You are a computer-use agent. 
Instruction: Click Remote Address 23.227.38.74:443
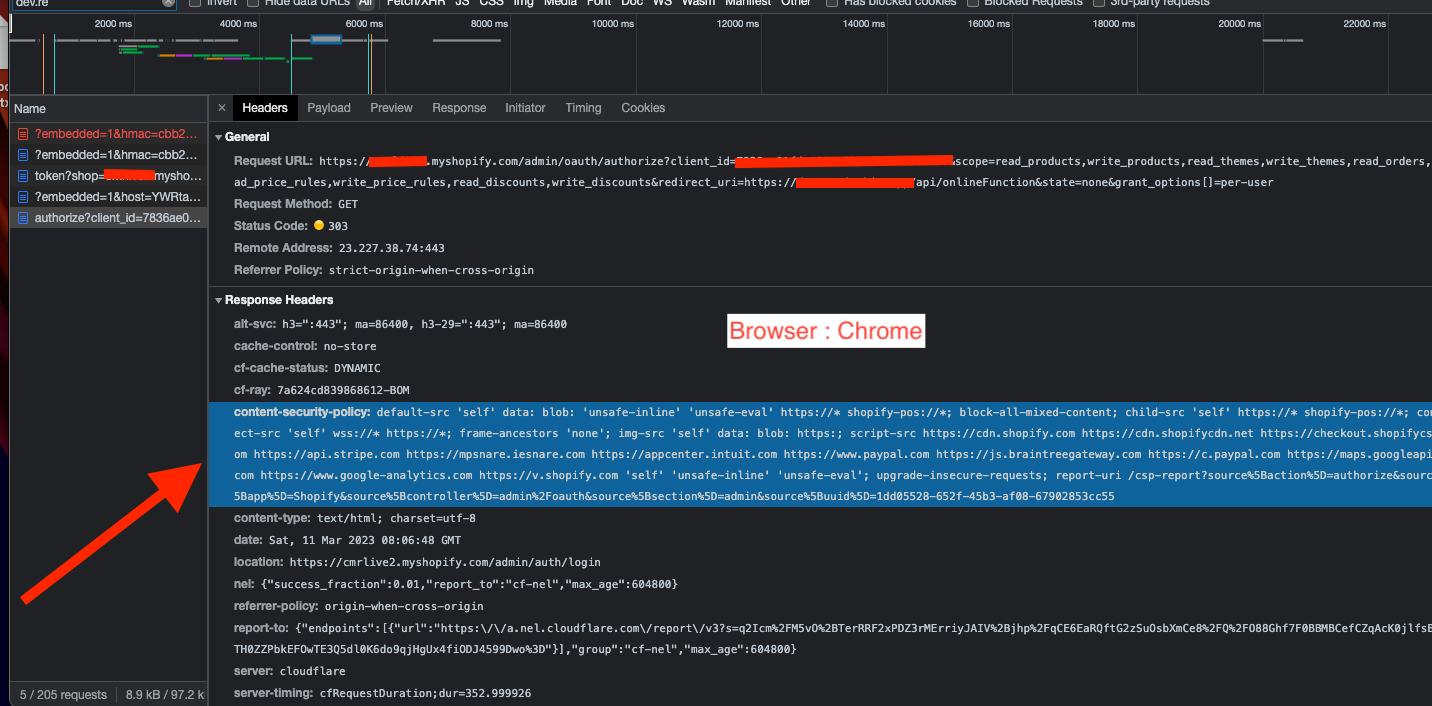(x=339, y=248)
